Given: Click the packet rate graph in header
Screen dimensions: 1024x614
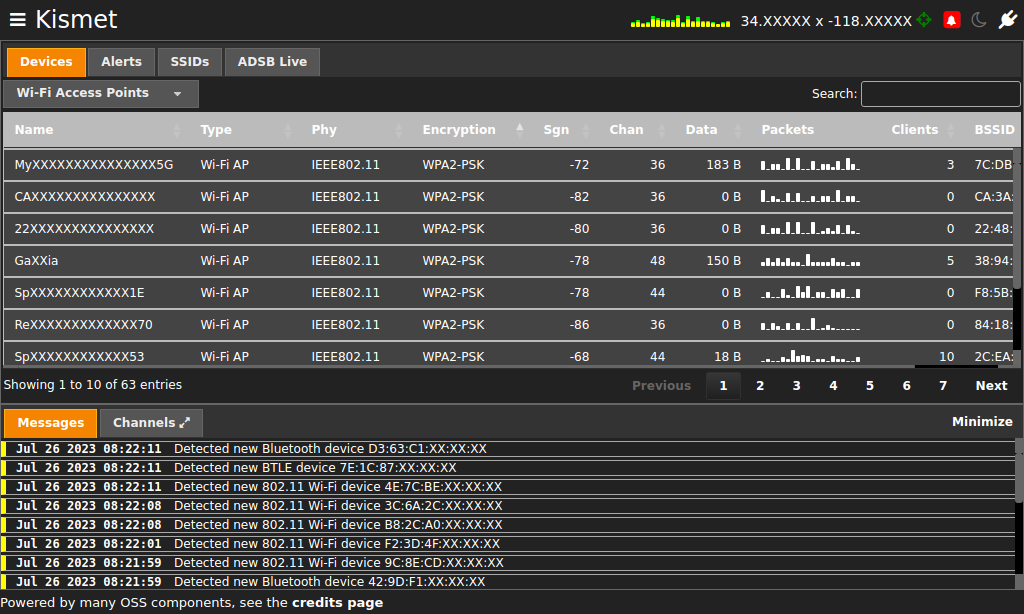Looking at the screenshot, I should coord(680,21).
